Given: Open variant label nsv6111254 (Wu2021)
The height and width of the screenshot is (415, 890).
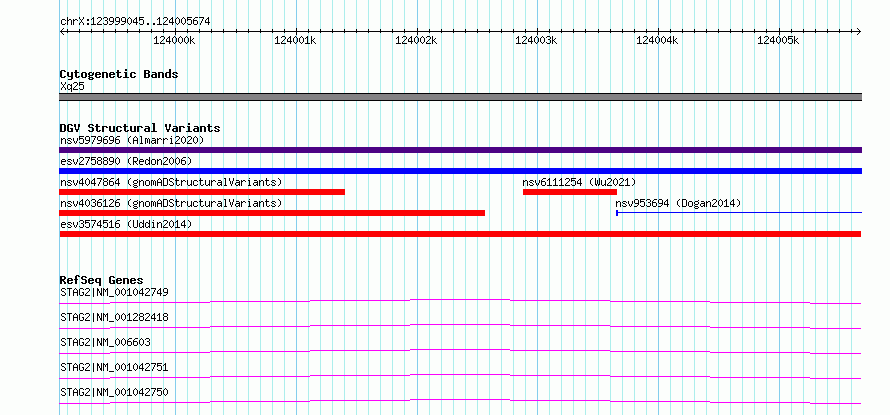Looking at the screenshot, I should pos(580,182).
